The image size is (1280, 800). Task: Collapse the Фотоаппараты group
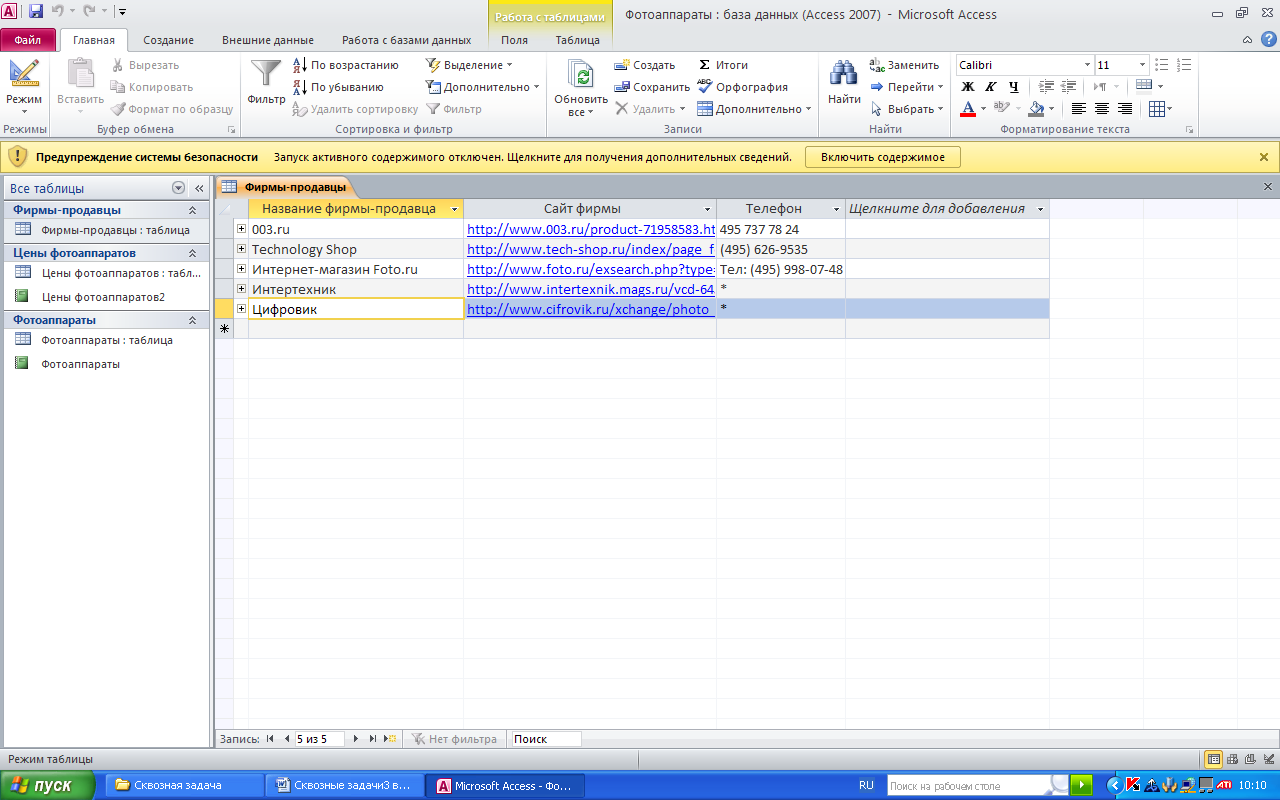192,320
